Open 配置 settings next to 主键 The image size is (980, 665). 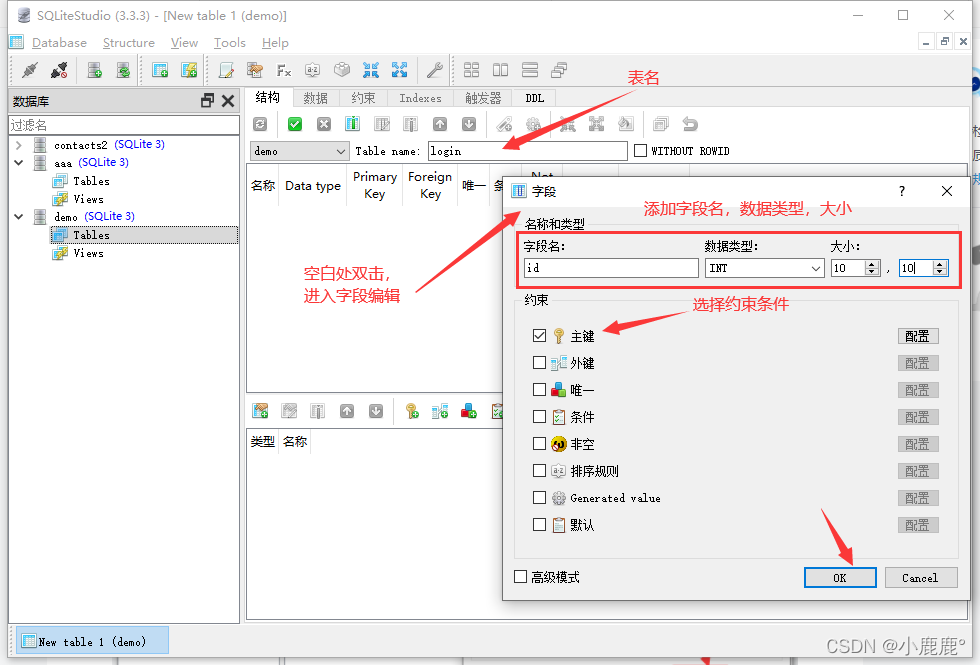coord(917,336)
